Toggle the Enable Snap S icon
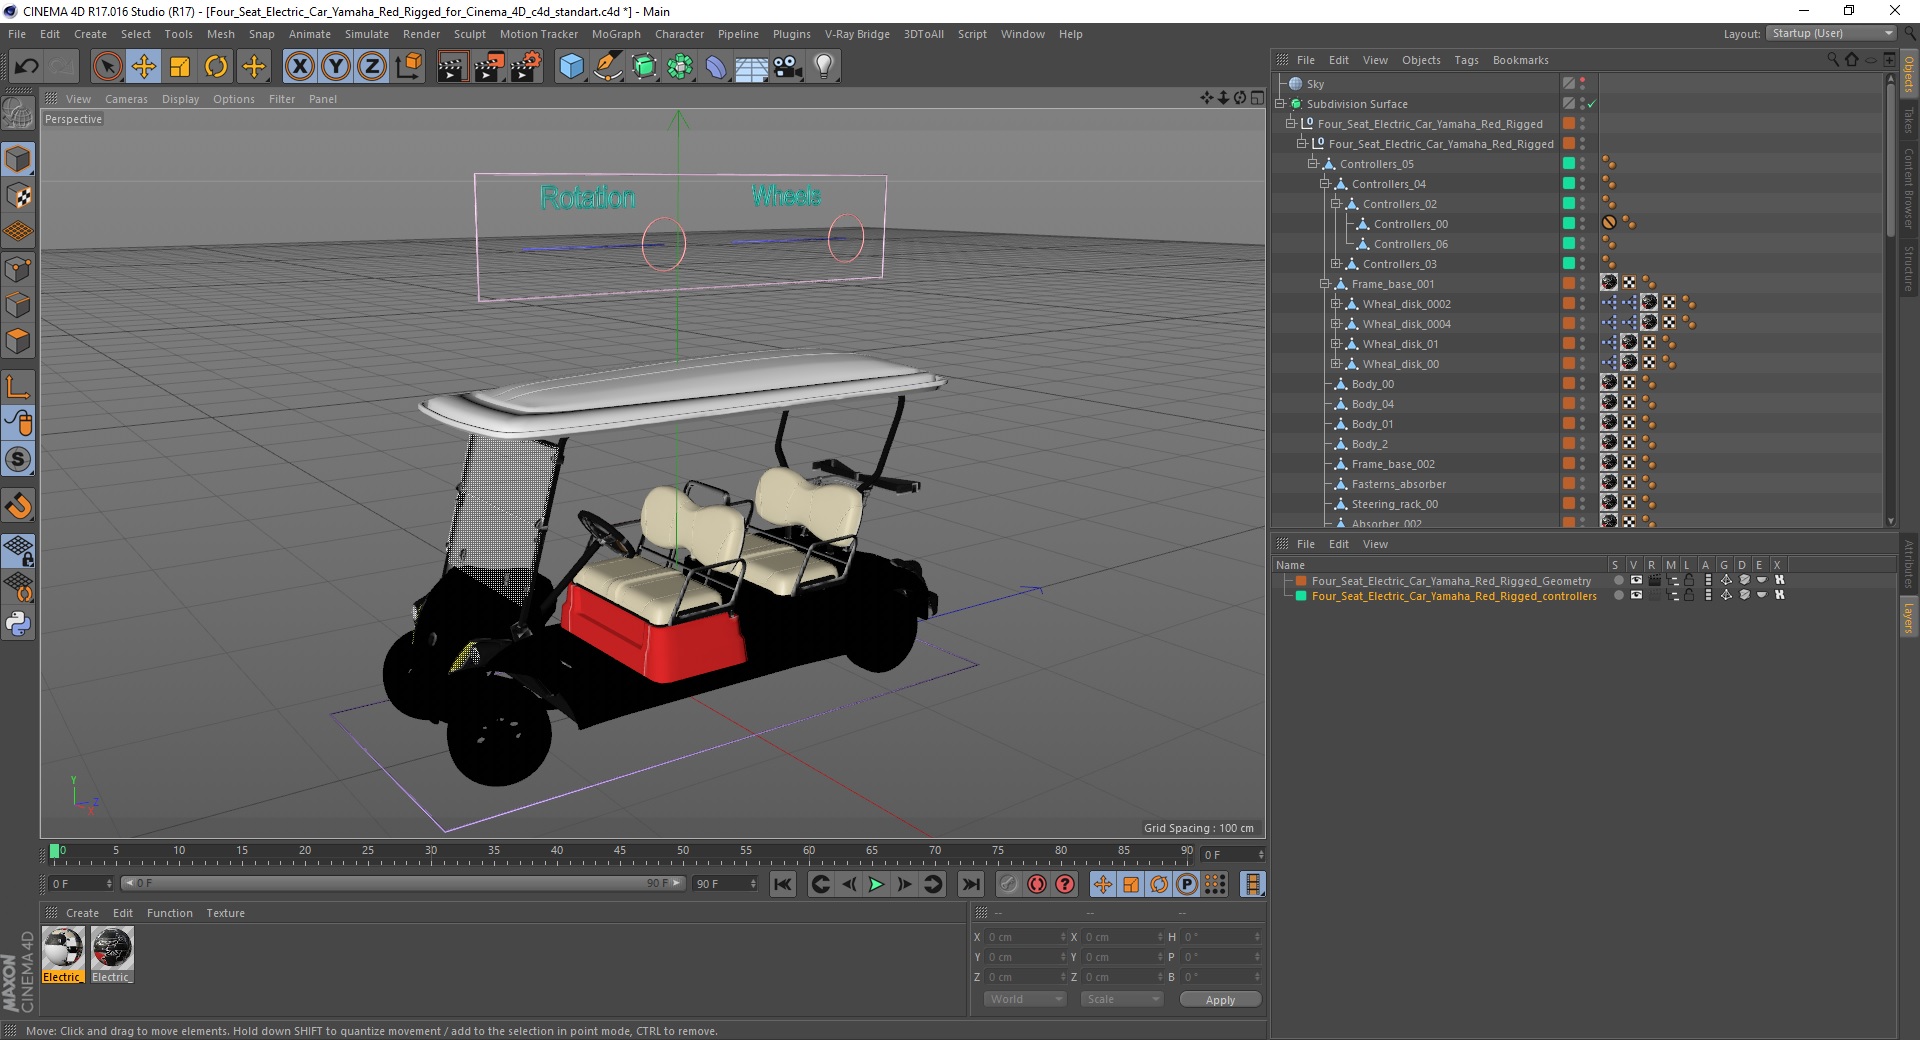The image size is (1920, 1040). (x=18, y=460)
